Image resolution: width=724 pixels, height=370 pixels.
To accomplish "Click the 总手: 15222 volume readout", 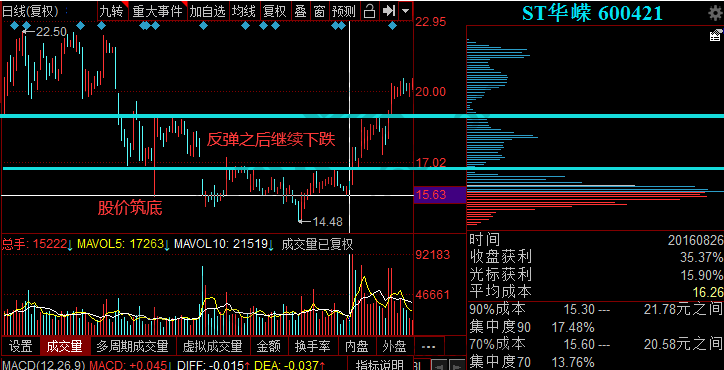I will coord(37,244).
